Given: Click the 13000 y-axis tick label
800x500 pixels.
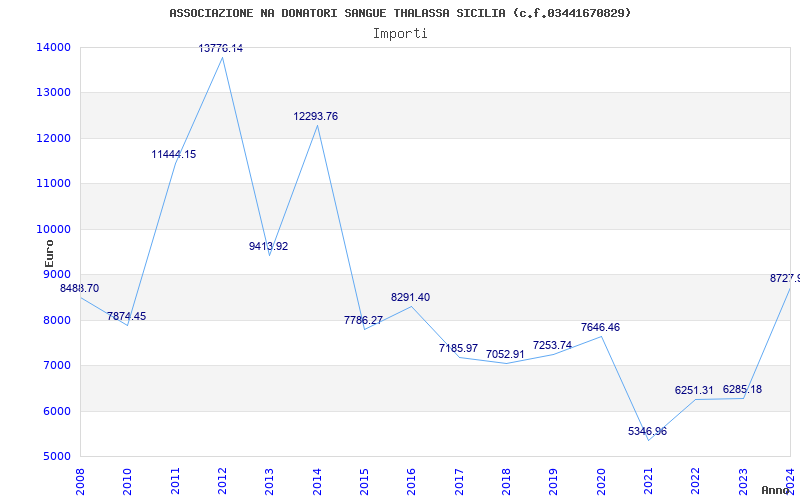Looking at the screenshot, I should (x=53, y=93).
